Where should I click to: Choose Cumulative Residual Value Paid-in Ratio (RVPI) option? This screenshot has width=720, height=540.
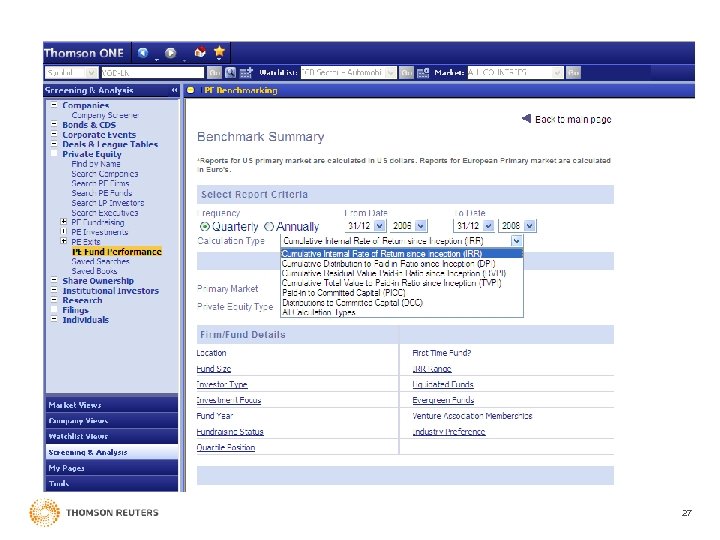point(402,273)
